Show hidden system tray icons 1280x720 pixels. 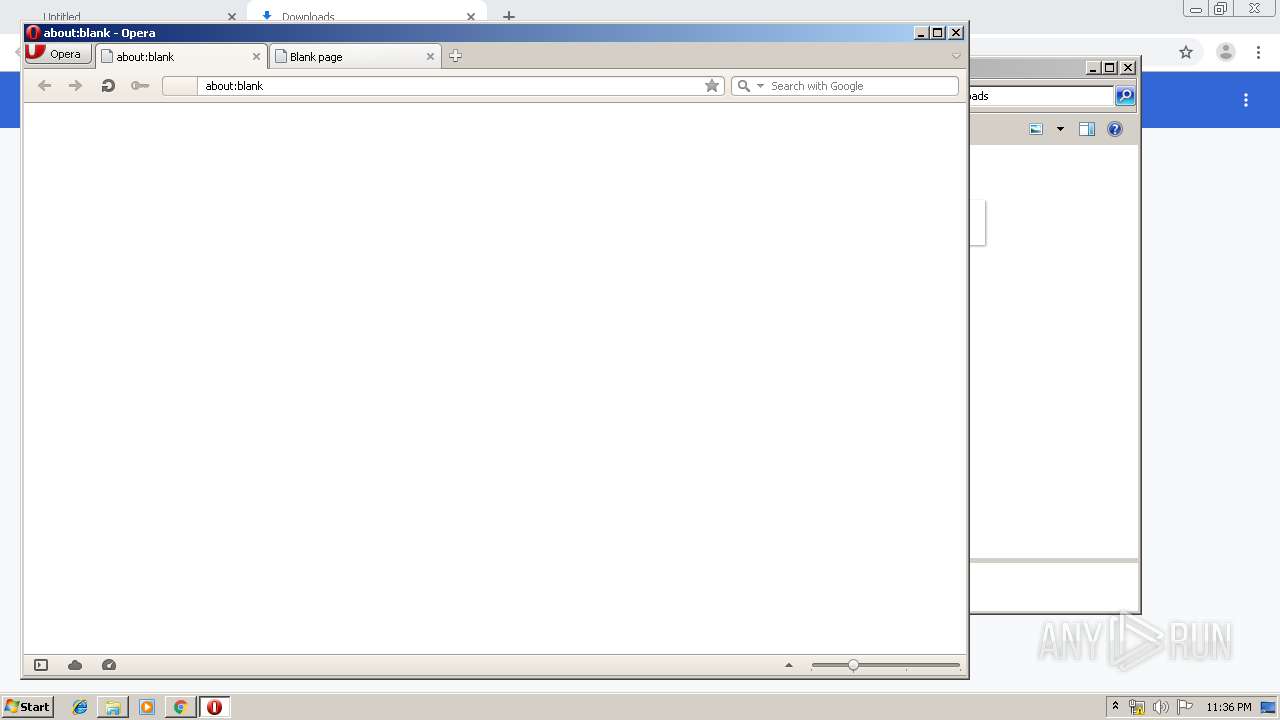point(1115,706)
